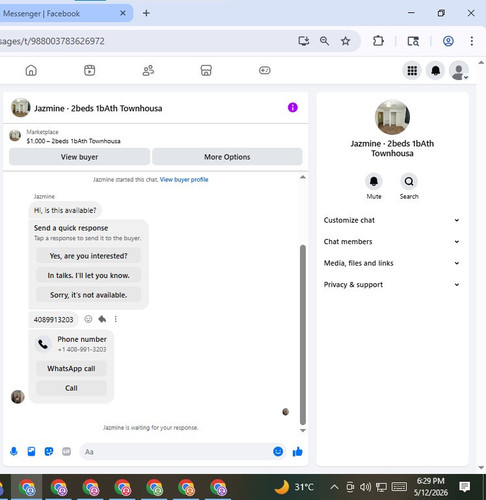Click the WhatsApp call button
The image size is (486, 500).
tap(71, 368)
